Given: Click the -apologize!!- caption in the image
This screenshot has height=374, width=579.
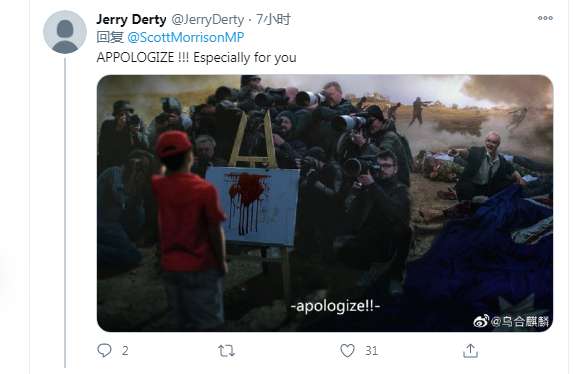Looking at the screenshot, I should (335, 306).
